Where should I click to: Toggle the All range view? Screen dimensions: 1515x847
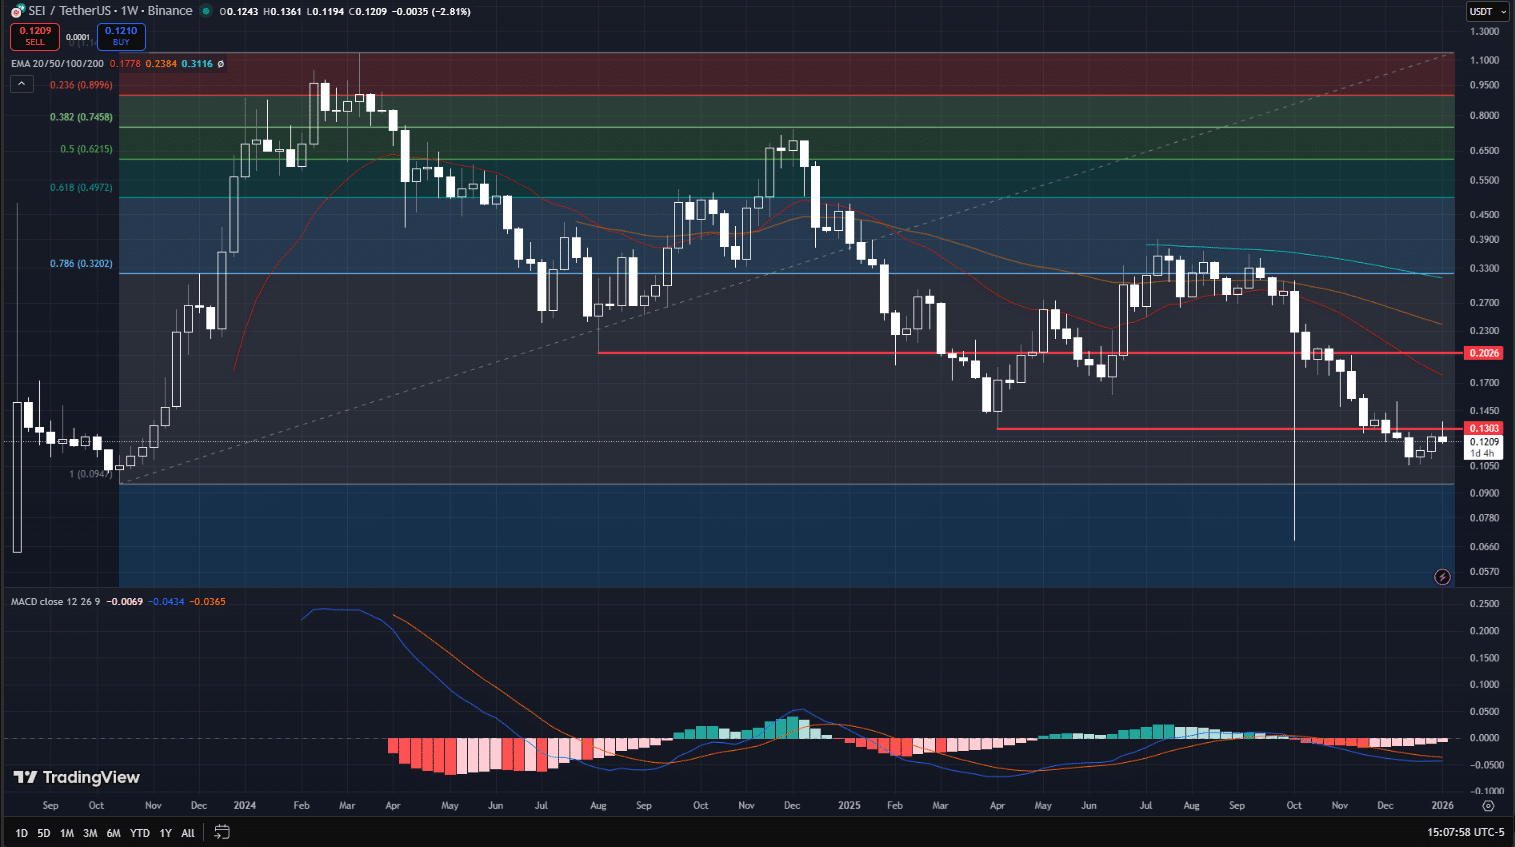point(188,832)
